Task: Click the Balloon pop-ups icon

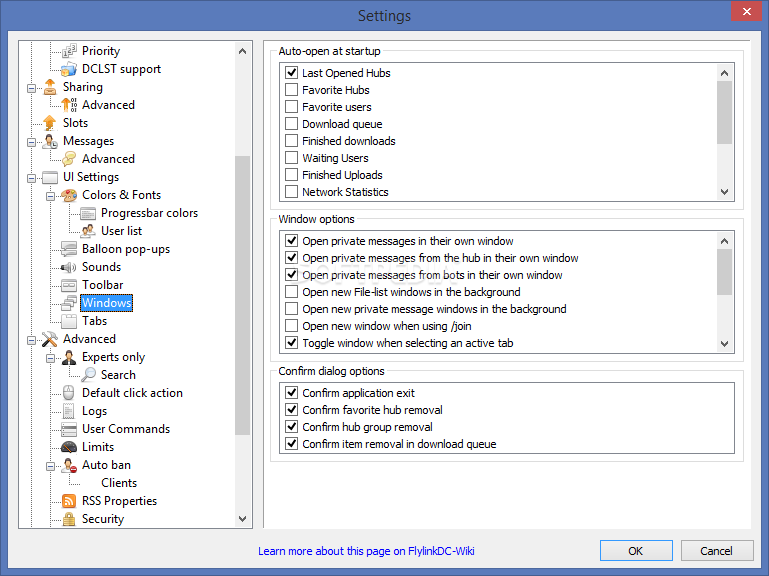Action: click(x=69, y=249)
